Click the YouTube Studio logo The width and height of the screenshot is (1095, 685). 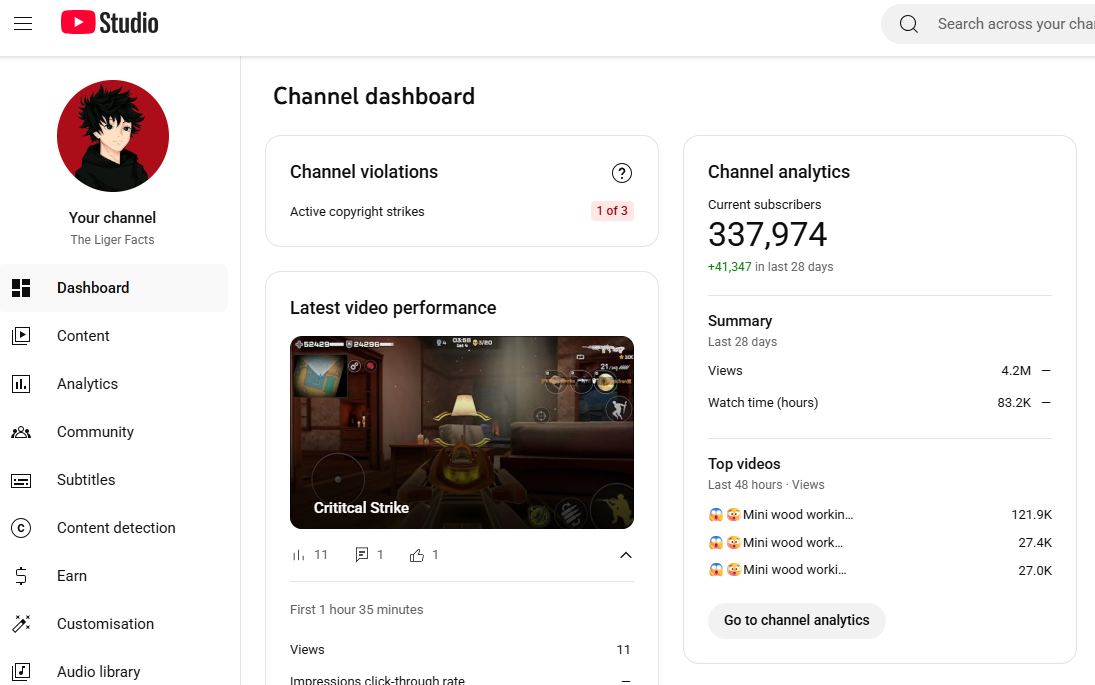[x=110, y=23]
